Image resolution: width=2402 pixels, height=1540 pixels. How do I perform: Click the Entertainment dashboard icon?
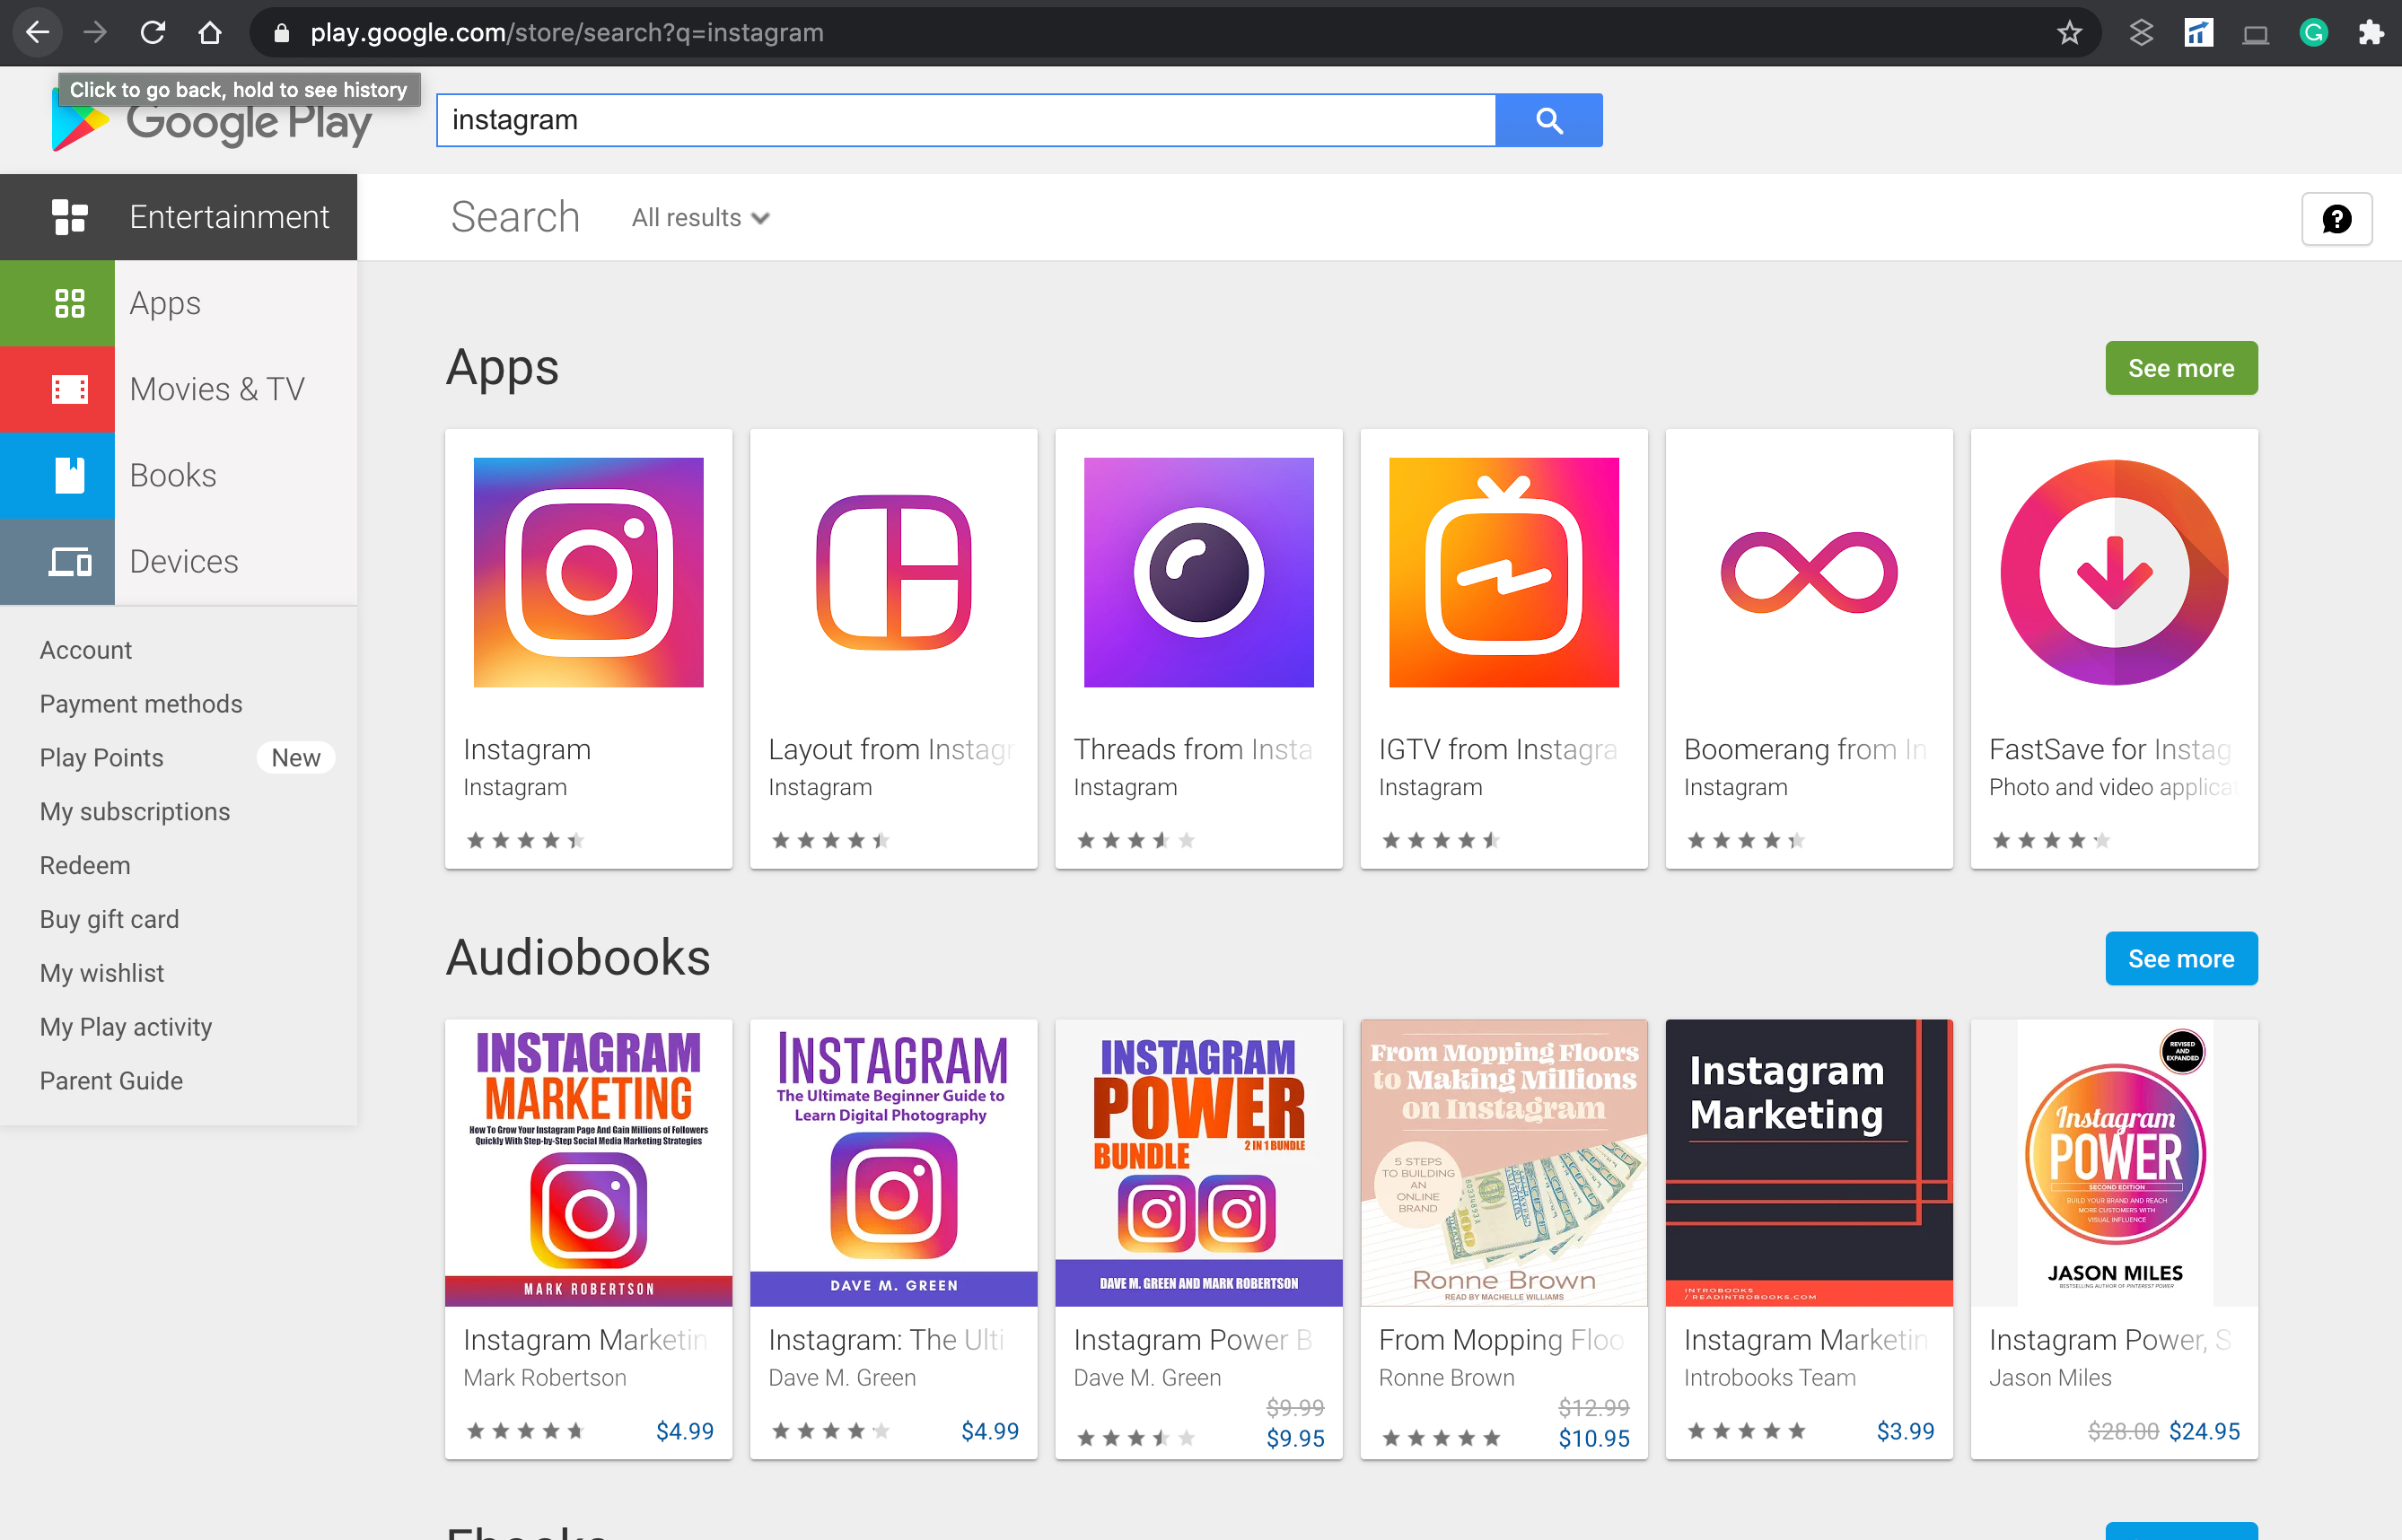click(x=70, y=217)
